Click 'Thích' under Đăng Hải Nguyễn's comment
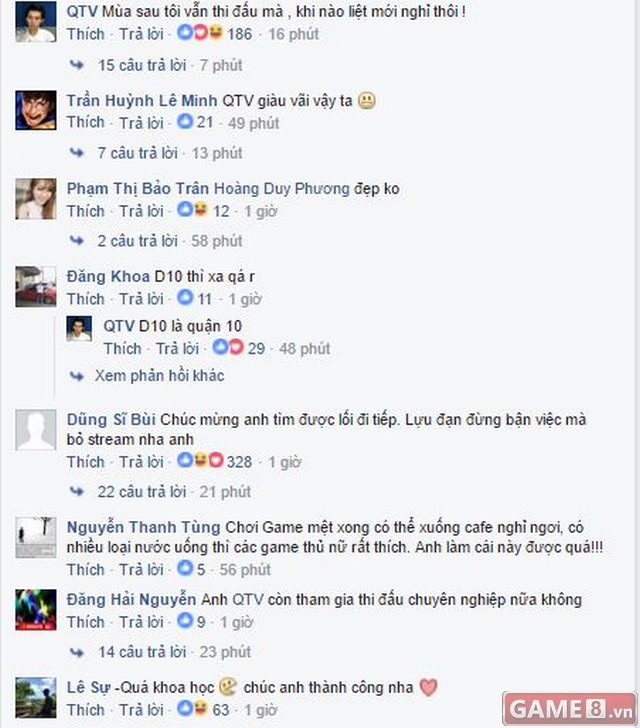The image size is (640, 728). click(x=85, y=622)
